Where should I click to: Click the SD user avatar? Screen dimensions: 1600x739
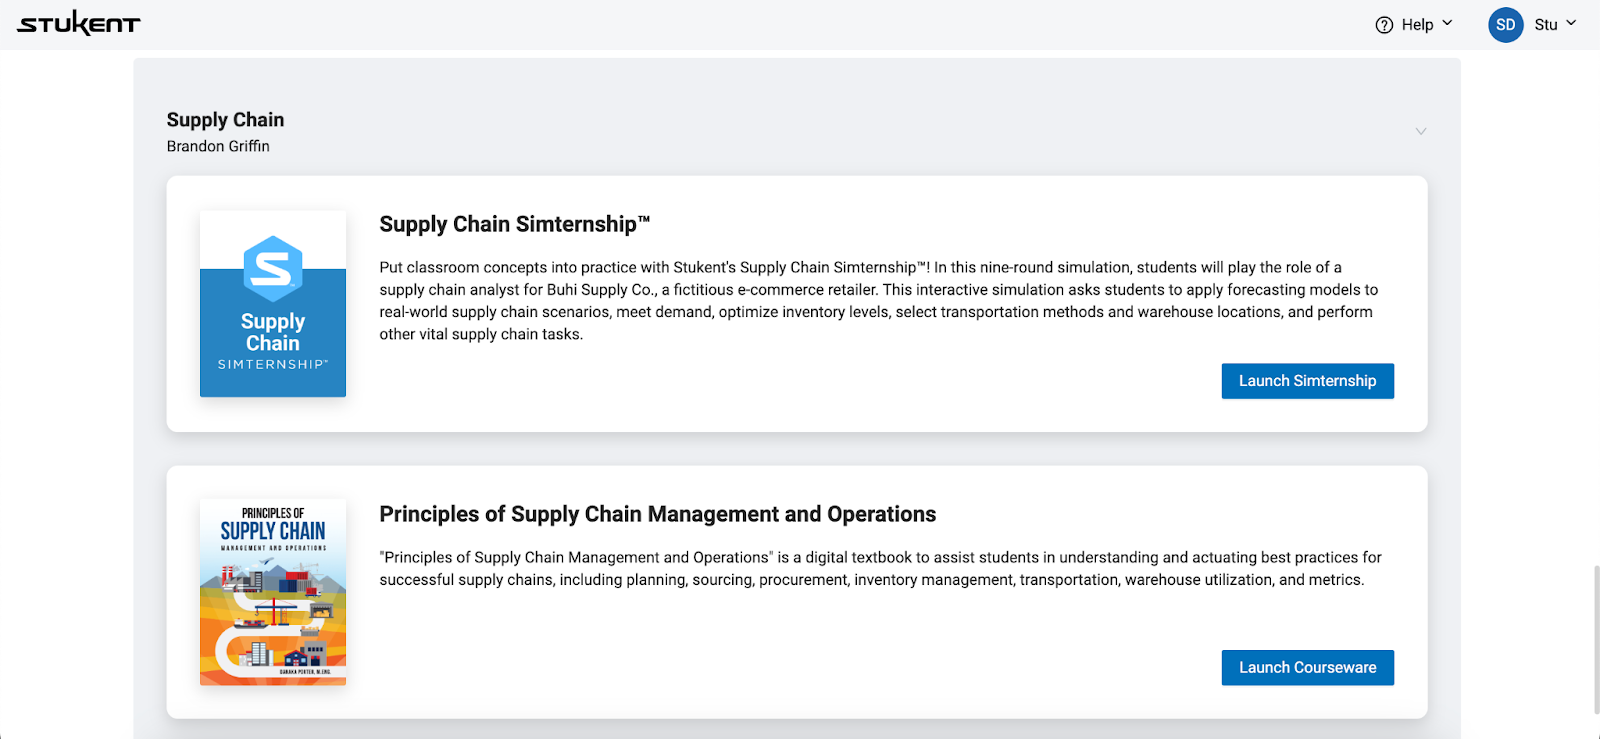coord(1505,25)
